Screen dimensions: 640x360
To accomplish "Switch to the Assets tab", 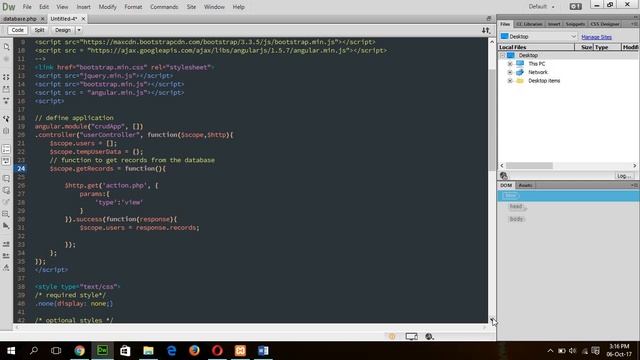I will click(x=525, y=185).
